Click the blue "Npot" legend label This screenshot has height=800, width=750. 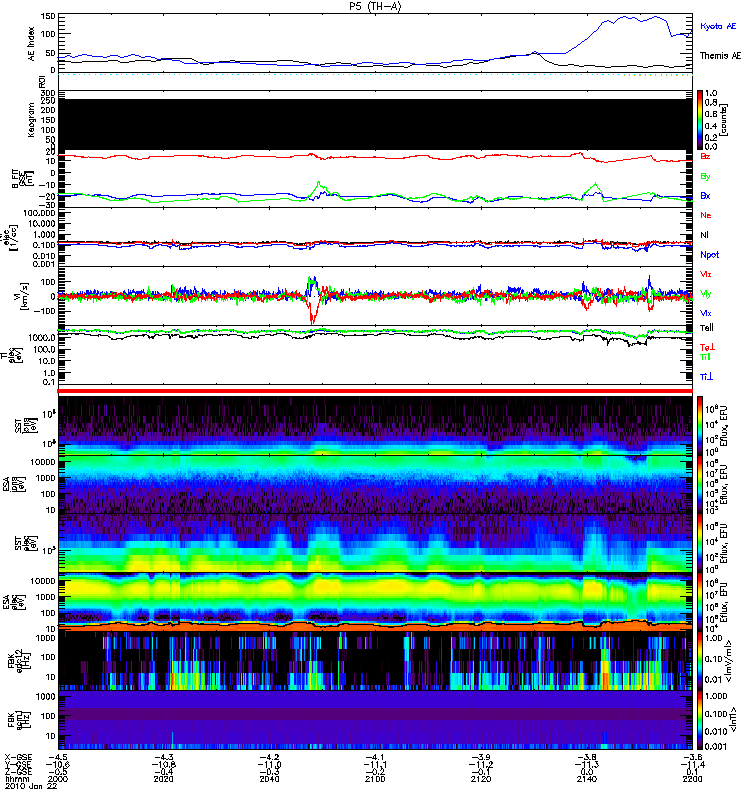pyautogui.click(x=710, y=255)
